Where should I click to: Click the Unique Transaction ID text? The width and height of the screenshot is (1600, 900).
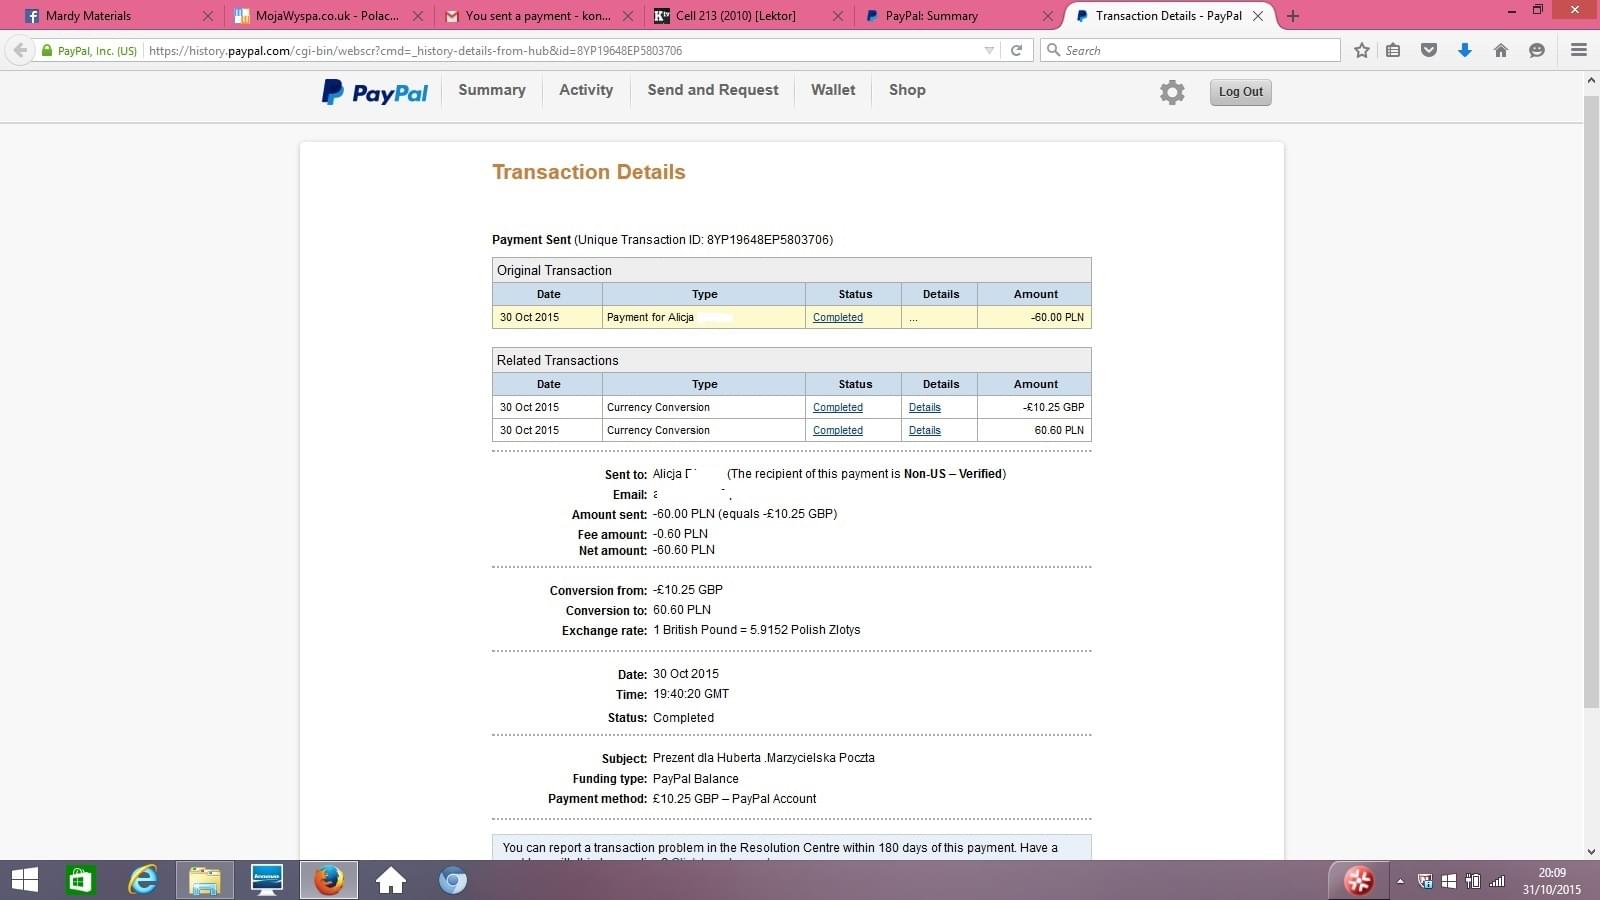(x=704, y=240)
